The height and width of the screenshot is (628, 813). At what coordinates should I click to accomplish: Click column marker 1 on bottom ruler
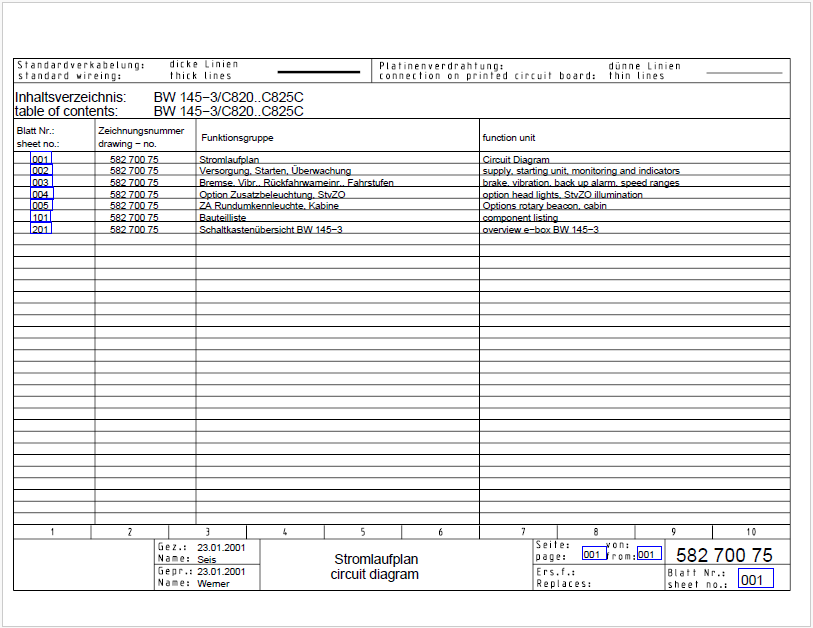click(52, 532)
